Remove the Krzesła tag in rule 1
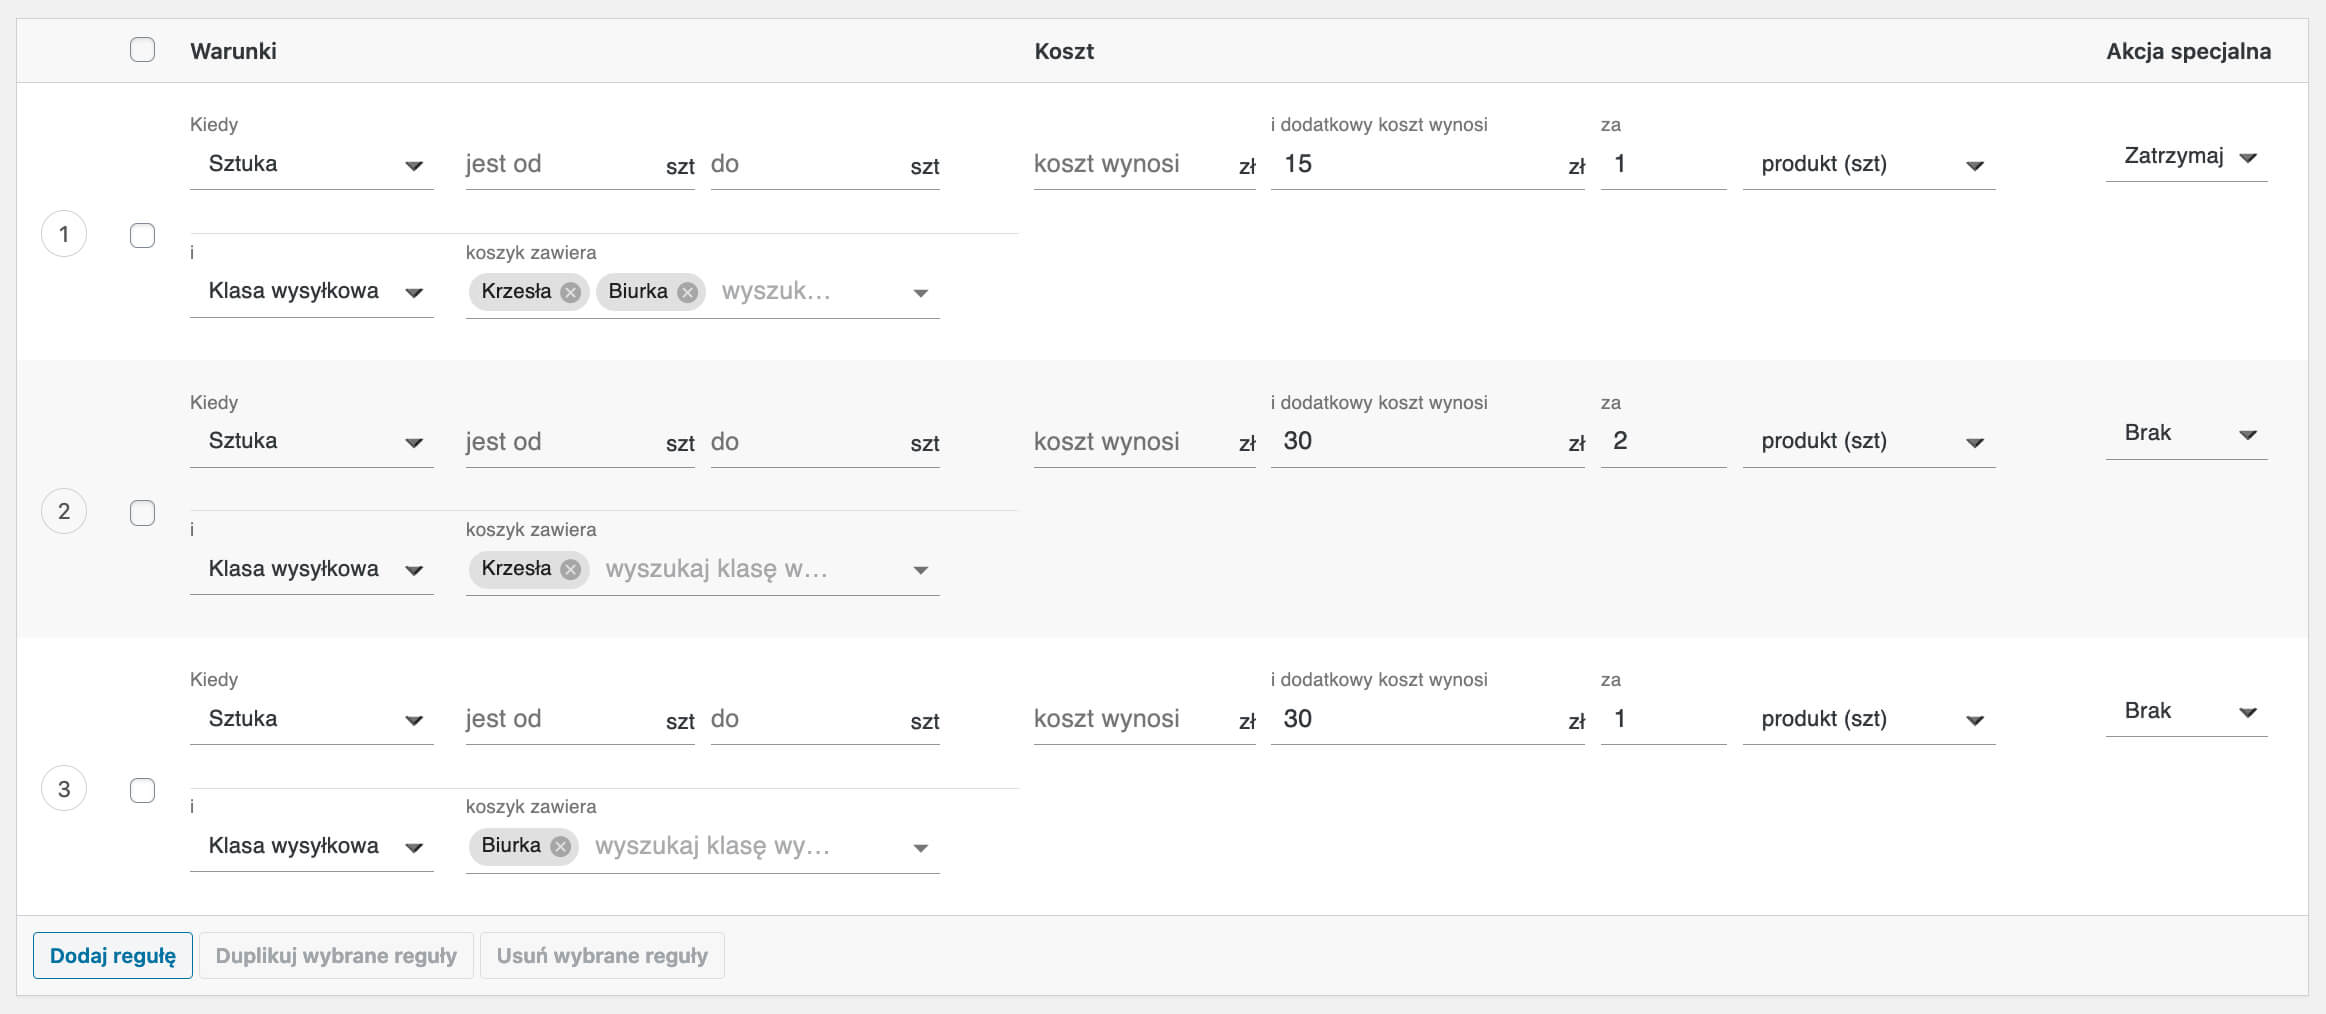The image size is (2326, 1014). pyautogui.click(x=570, y=292)
